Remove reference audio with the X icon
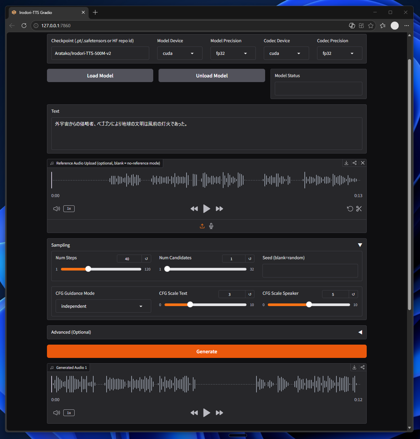This screenshot has height=439, width=420. coord(363,163)
